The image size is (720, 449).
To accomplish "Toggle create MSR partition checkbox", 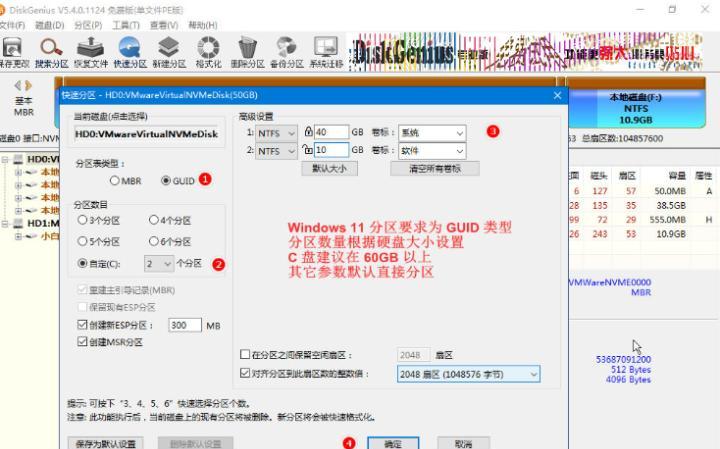I will [x=82, y=342].
